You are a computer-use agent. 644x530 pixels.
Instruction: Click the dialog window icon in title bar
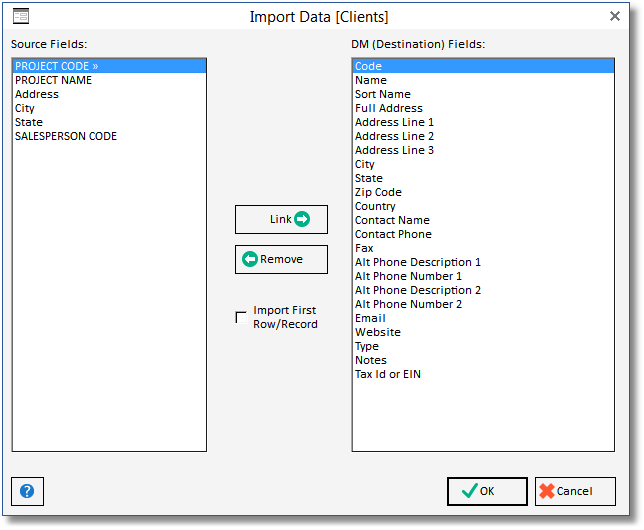tap(21, 16)
